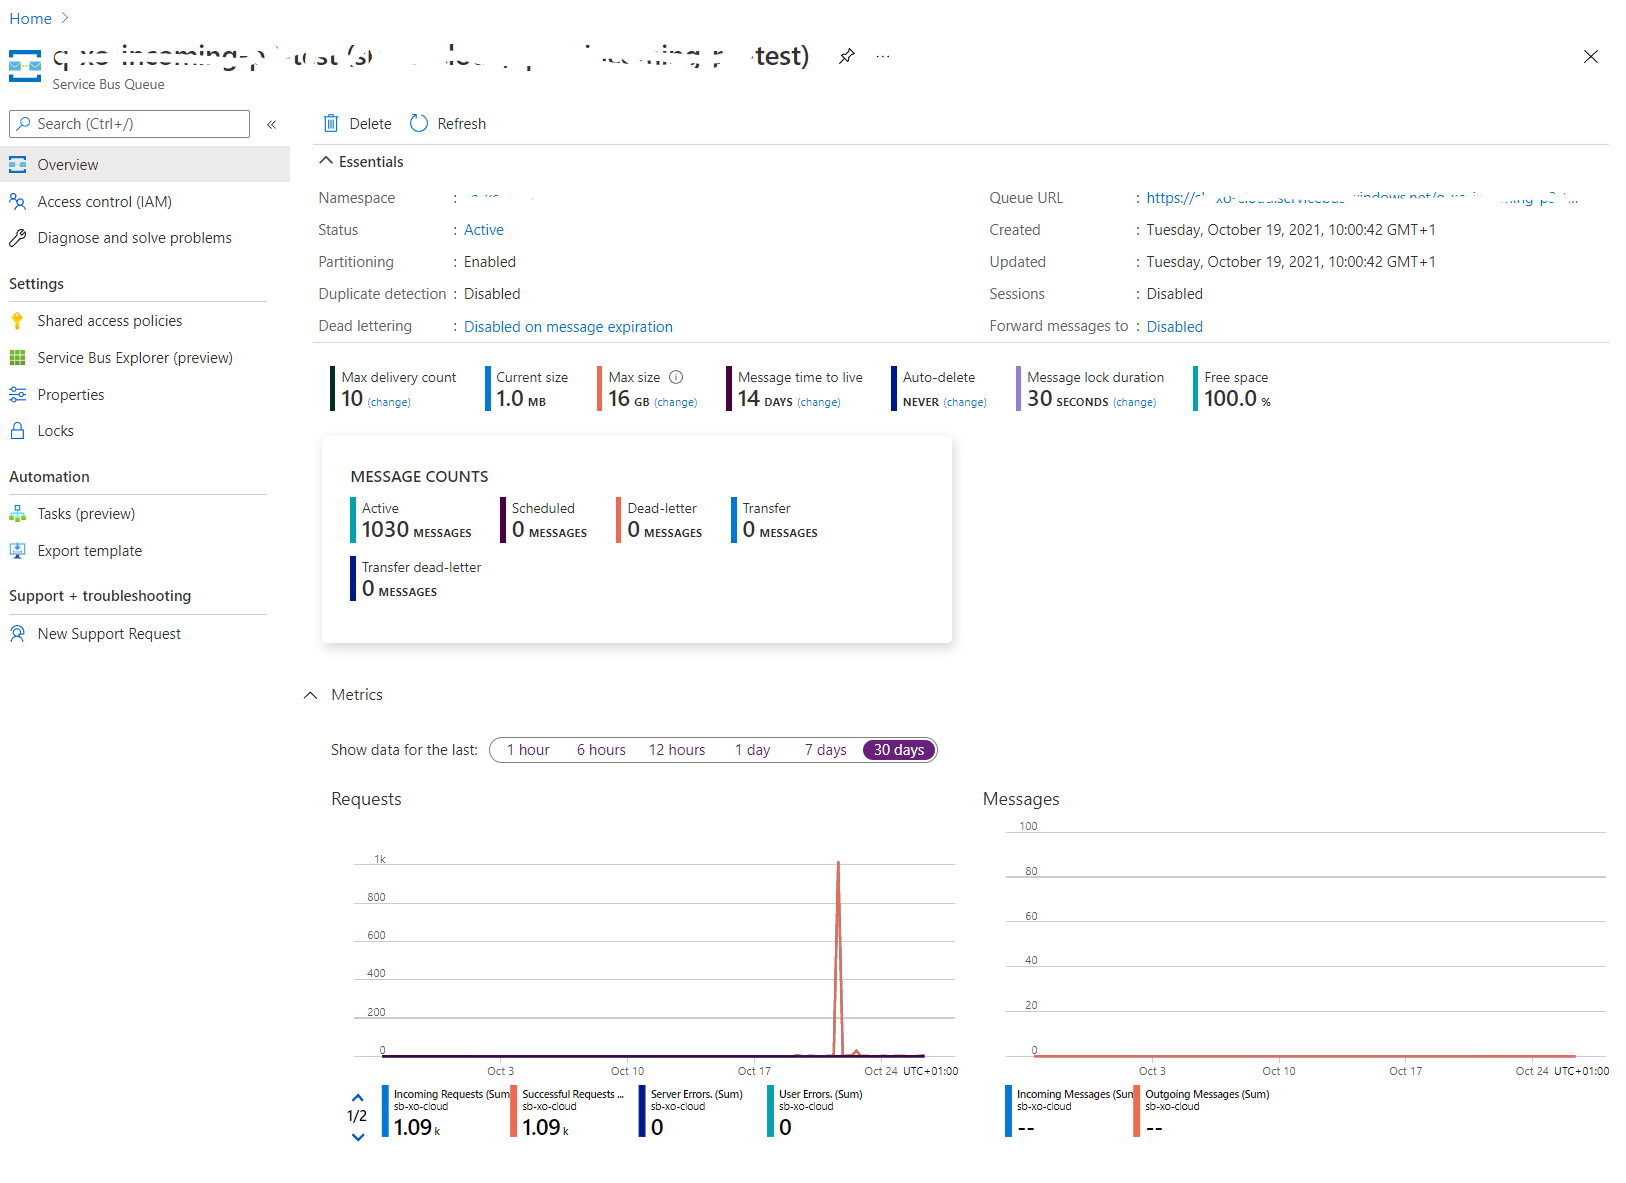This screenshot has height=1183, width=1626.
Task: Click the Access control (IAM) icon
Action: click(18, 202)
